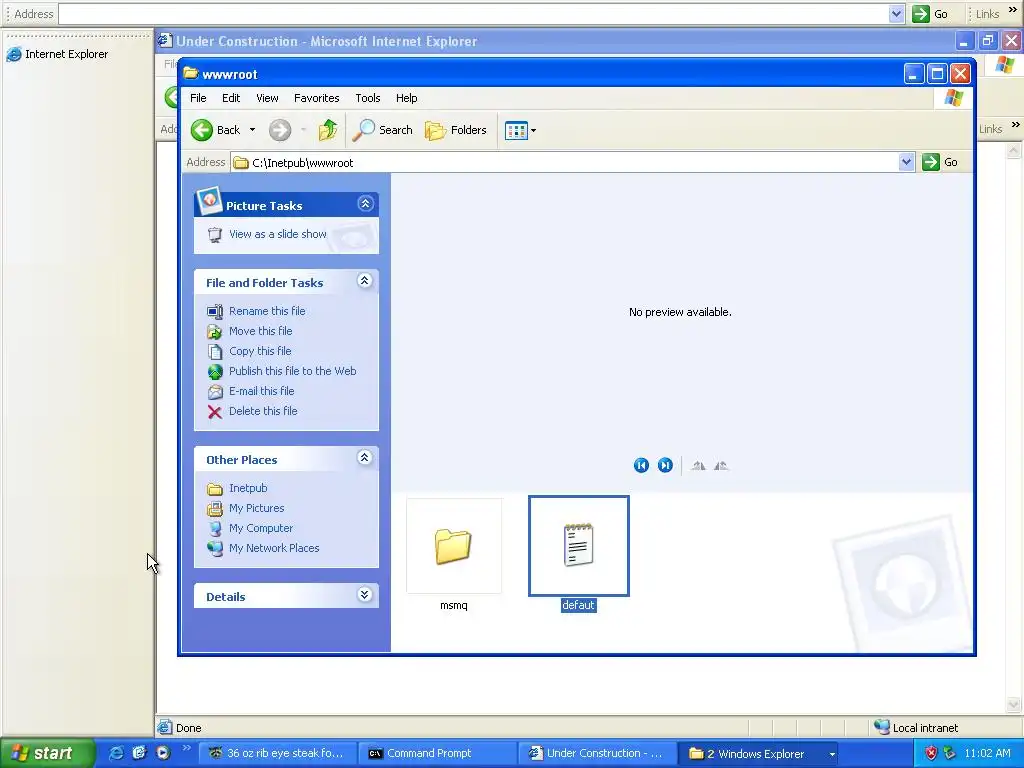Start View as a slide show
Image resolution: width=1024 pixels, height=768 pixels.
278,234
